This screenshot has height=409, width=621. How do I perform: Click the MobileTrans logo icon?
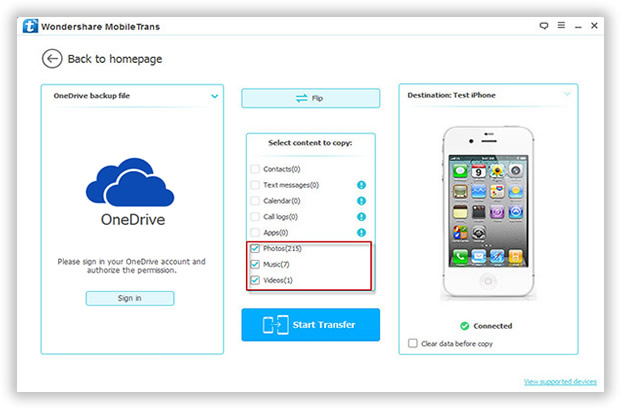30,26
